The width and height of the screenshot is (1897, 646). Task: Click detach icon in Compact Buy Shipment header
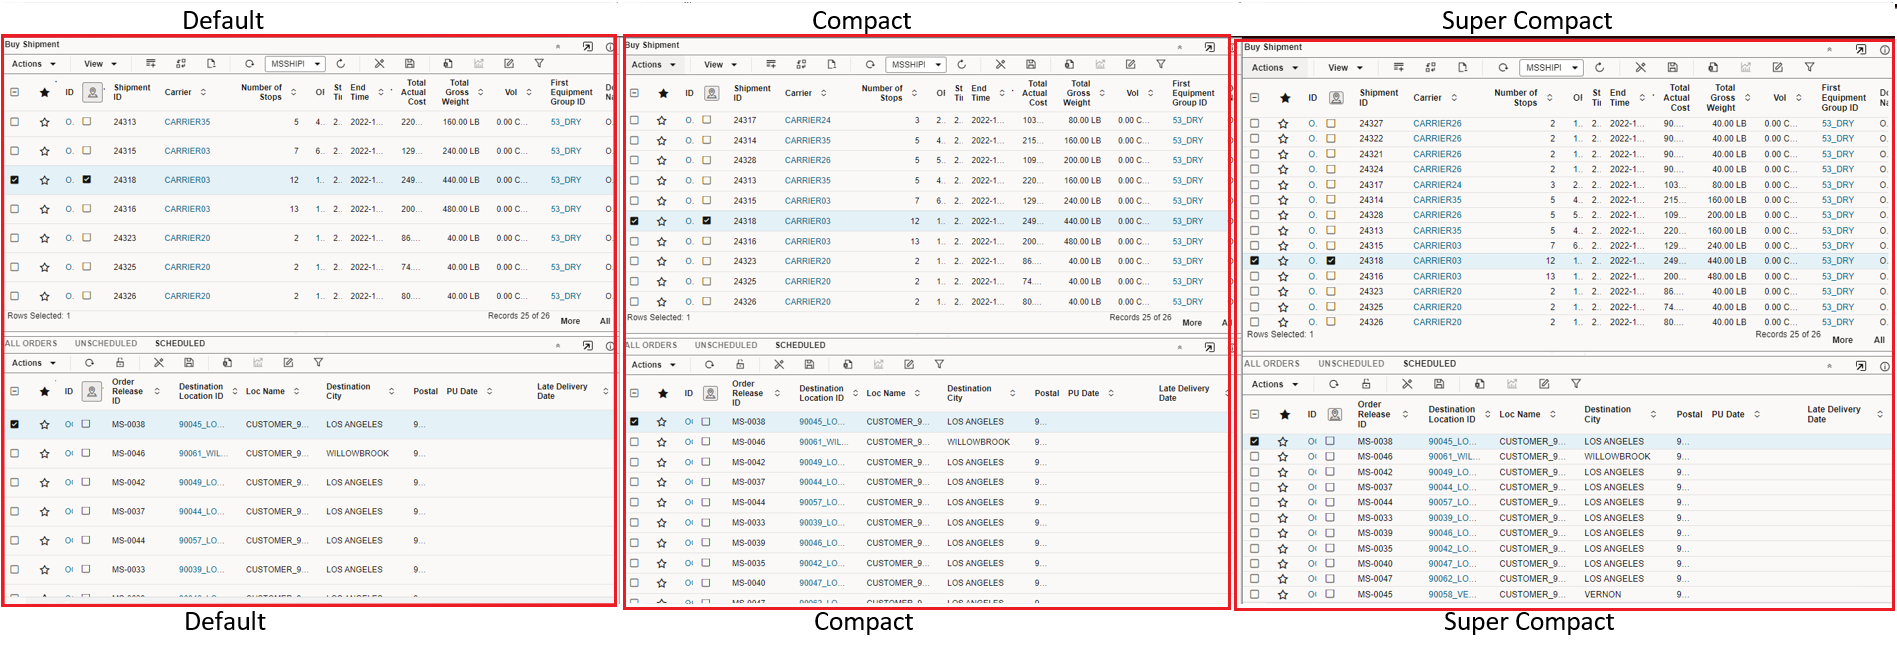pyautogui.click(x=1209, y=47)
